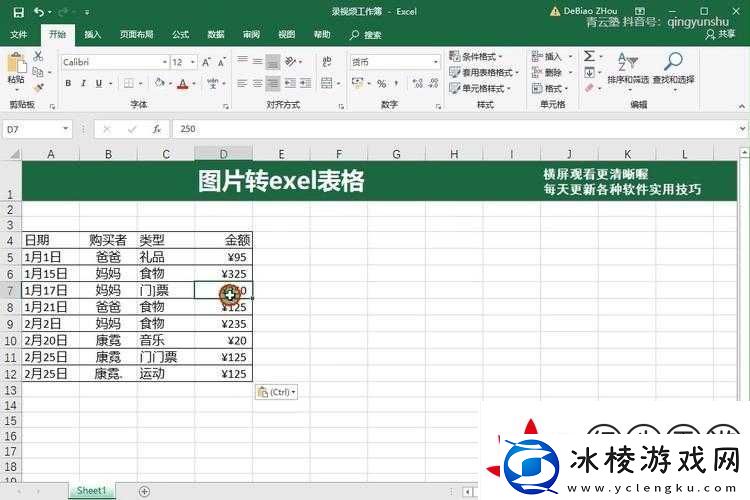This screenshot has height=500, width=750.
Task: Click Increase Indent icon
Action: pos(306,83)
